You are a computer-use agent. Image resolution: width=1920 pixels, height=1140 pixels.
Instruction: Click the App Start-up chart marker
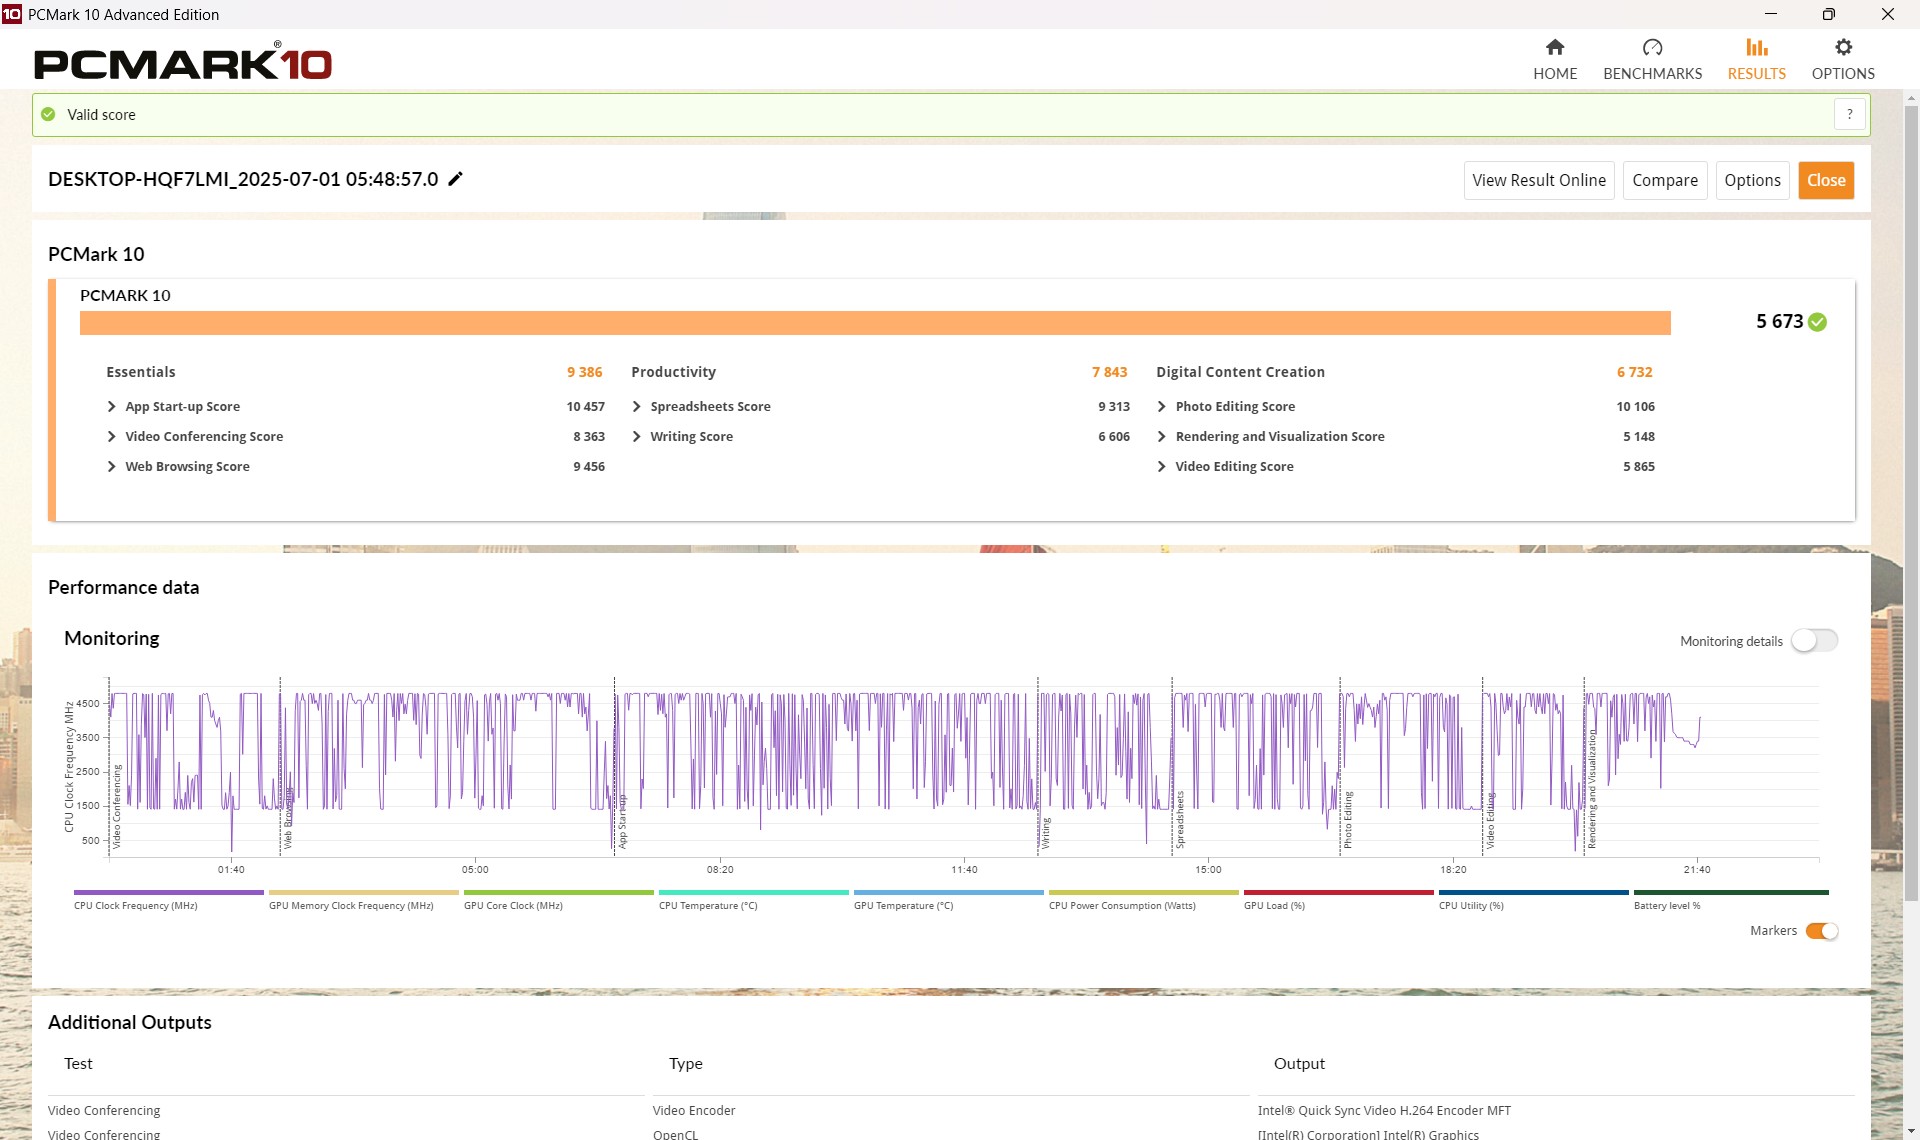tap(622, 822)
